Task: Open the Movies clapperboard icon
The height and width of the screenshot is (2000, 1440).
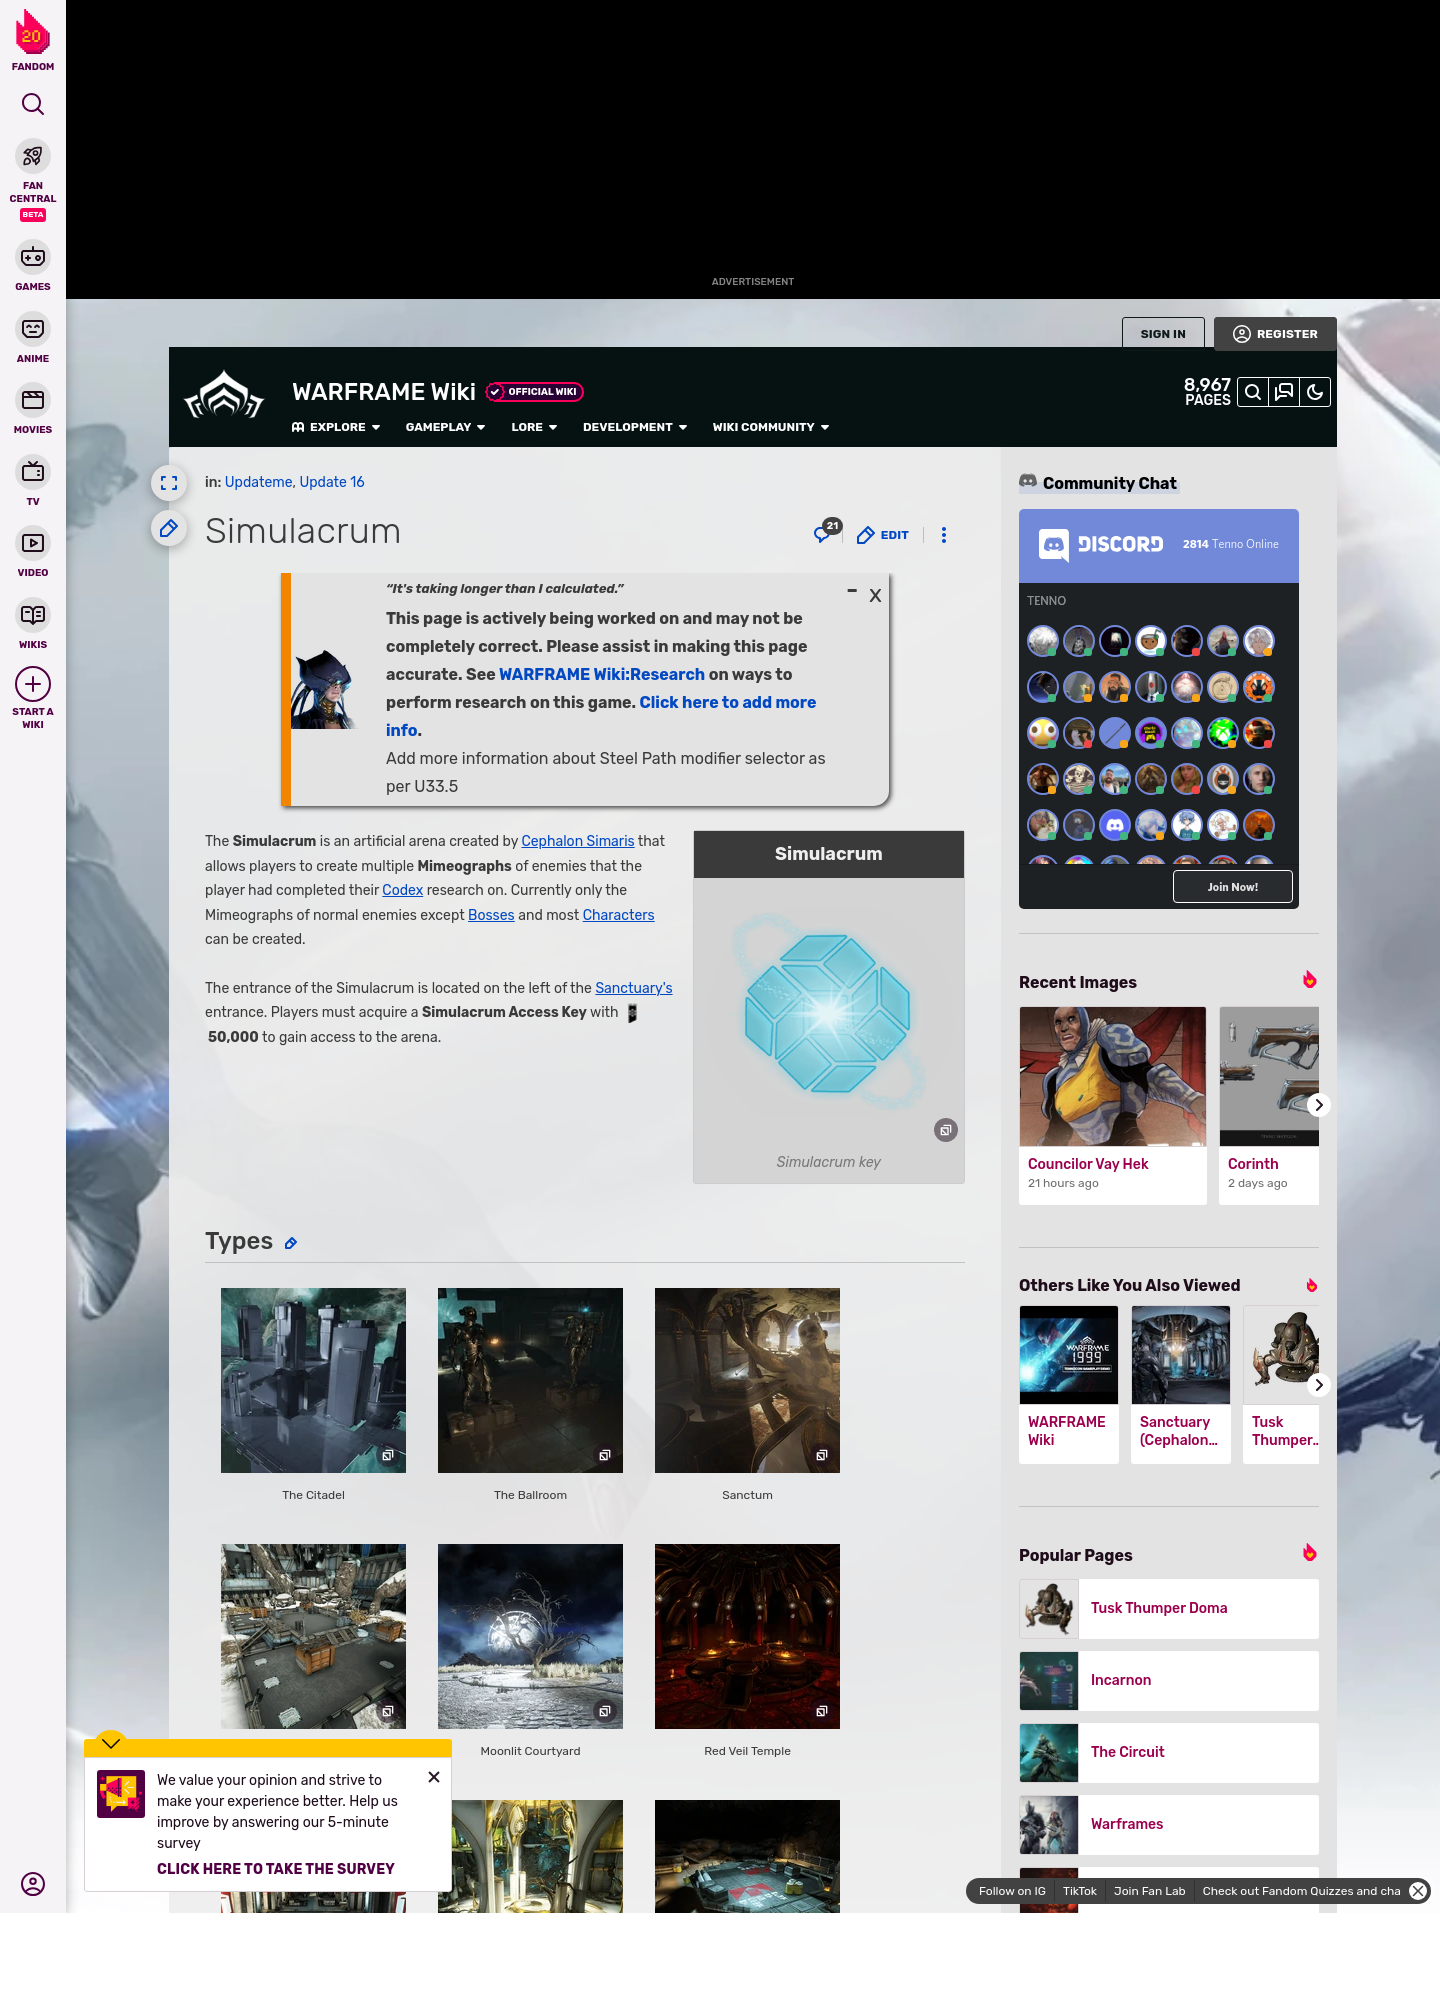Action: click(33, 400)
